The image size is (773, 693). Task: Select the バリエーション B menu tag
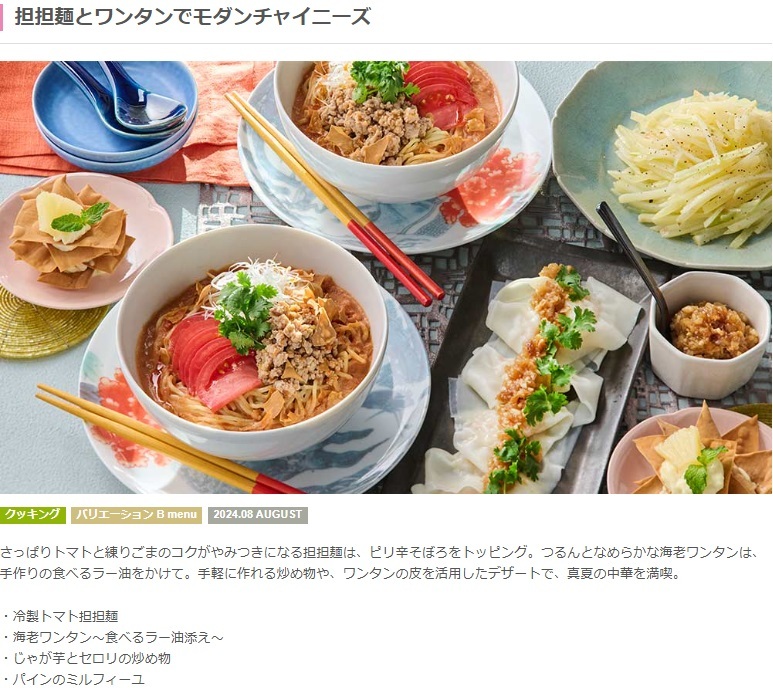(x=137, y=515)
